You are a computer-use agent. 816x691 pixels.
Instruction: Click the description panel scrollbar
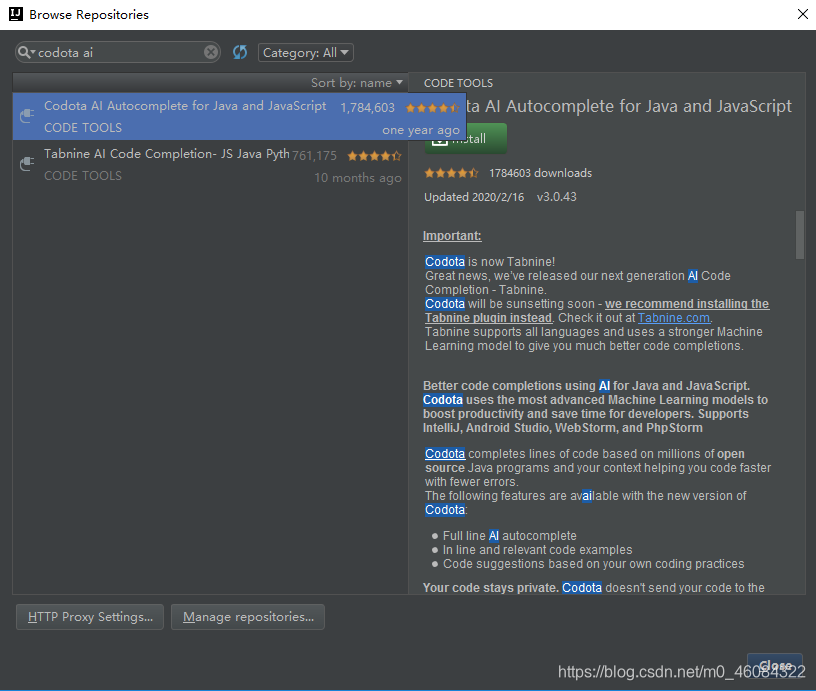coord(800,234)
